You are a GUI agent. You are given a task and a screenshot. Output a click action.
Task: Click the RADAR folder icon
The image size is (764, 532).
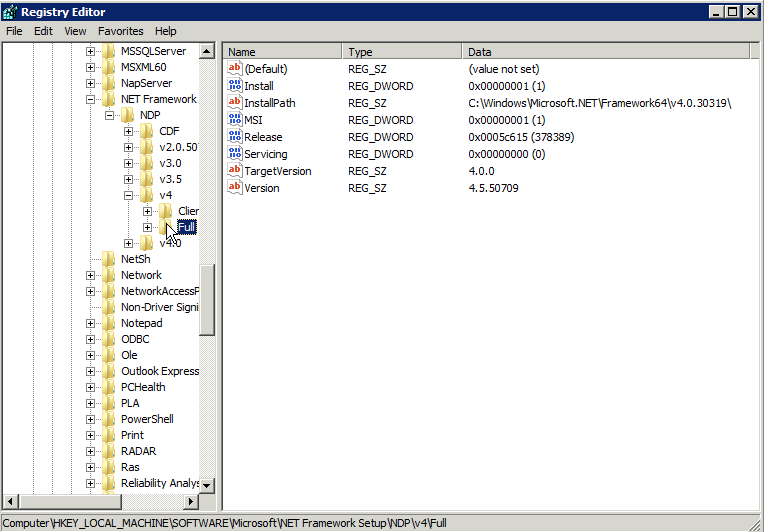coord(109,451)
